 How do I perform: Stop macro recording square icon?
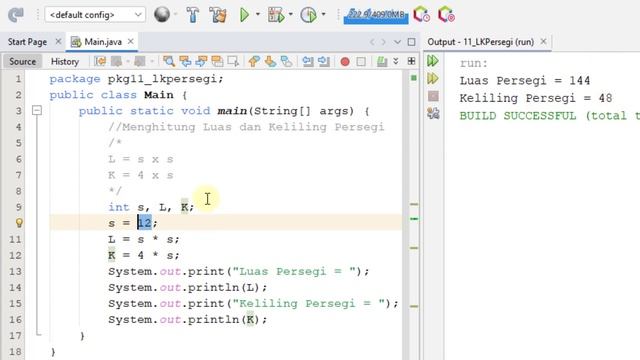click(x=361, y=62)
